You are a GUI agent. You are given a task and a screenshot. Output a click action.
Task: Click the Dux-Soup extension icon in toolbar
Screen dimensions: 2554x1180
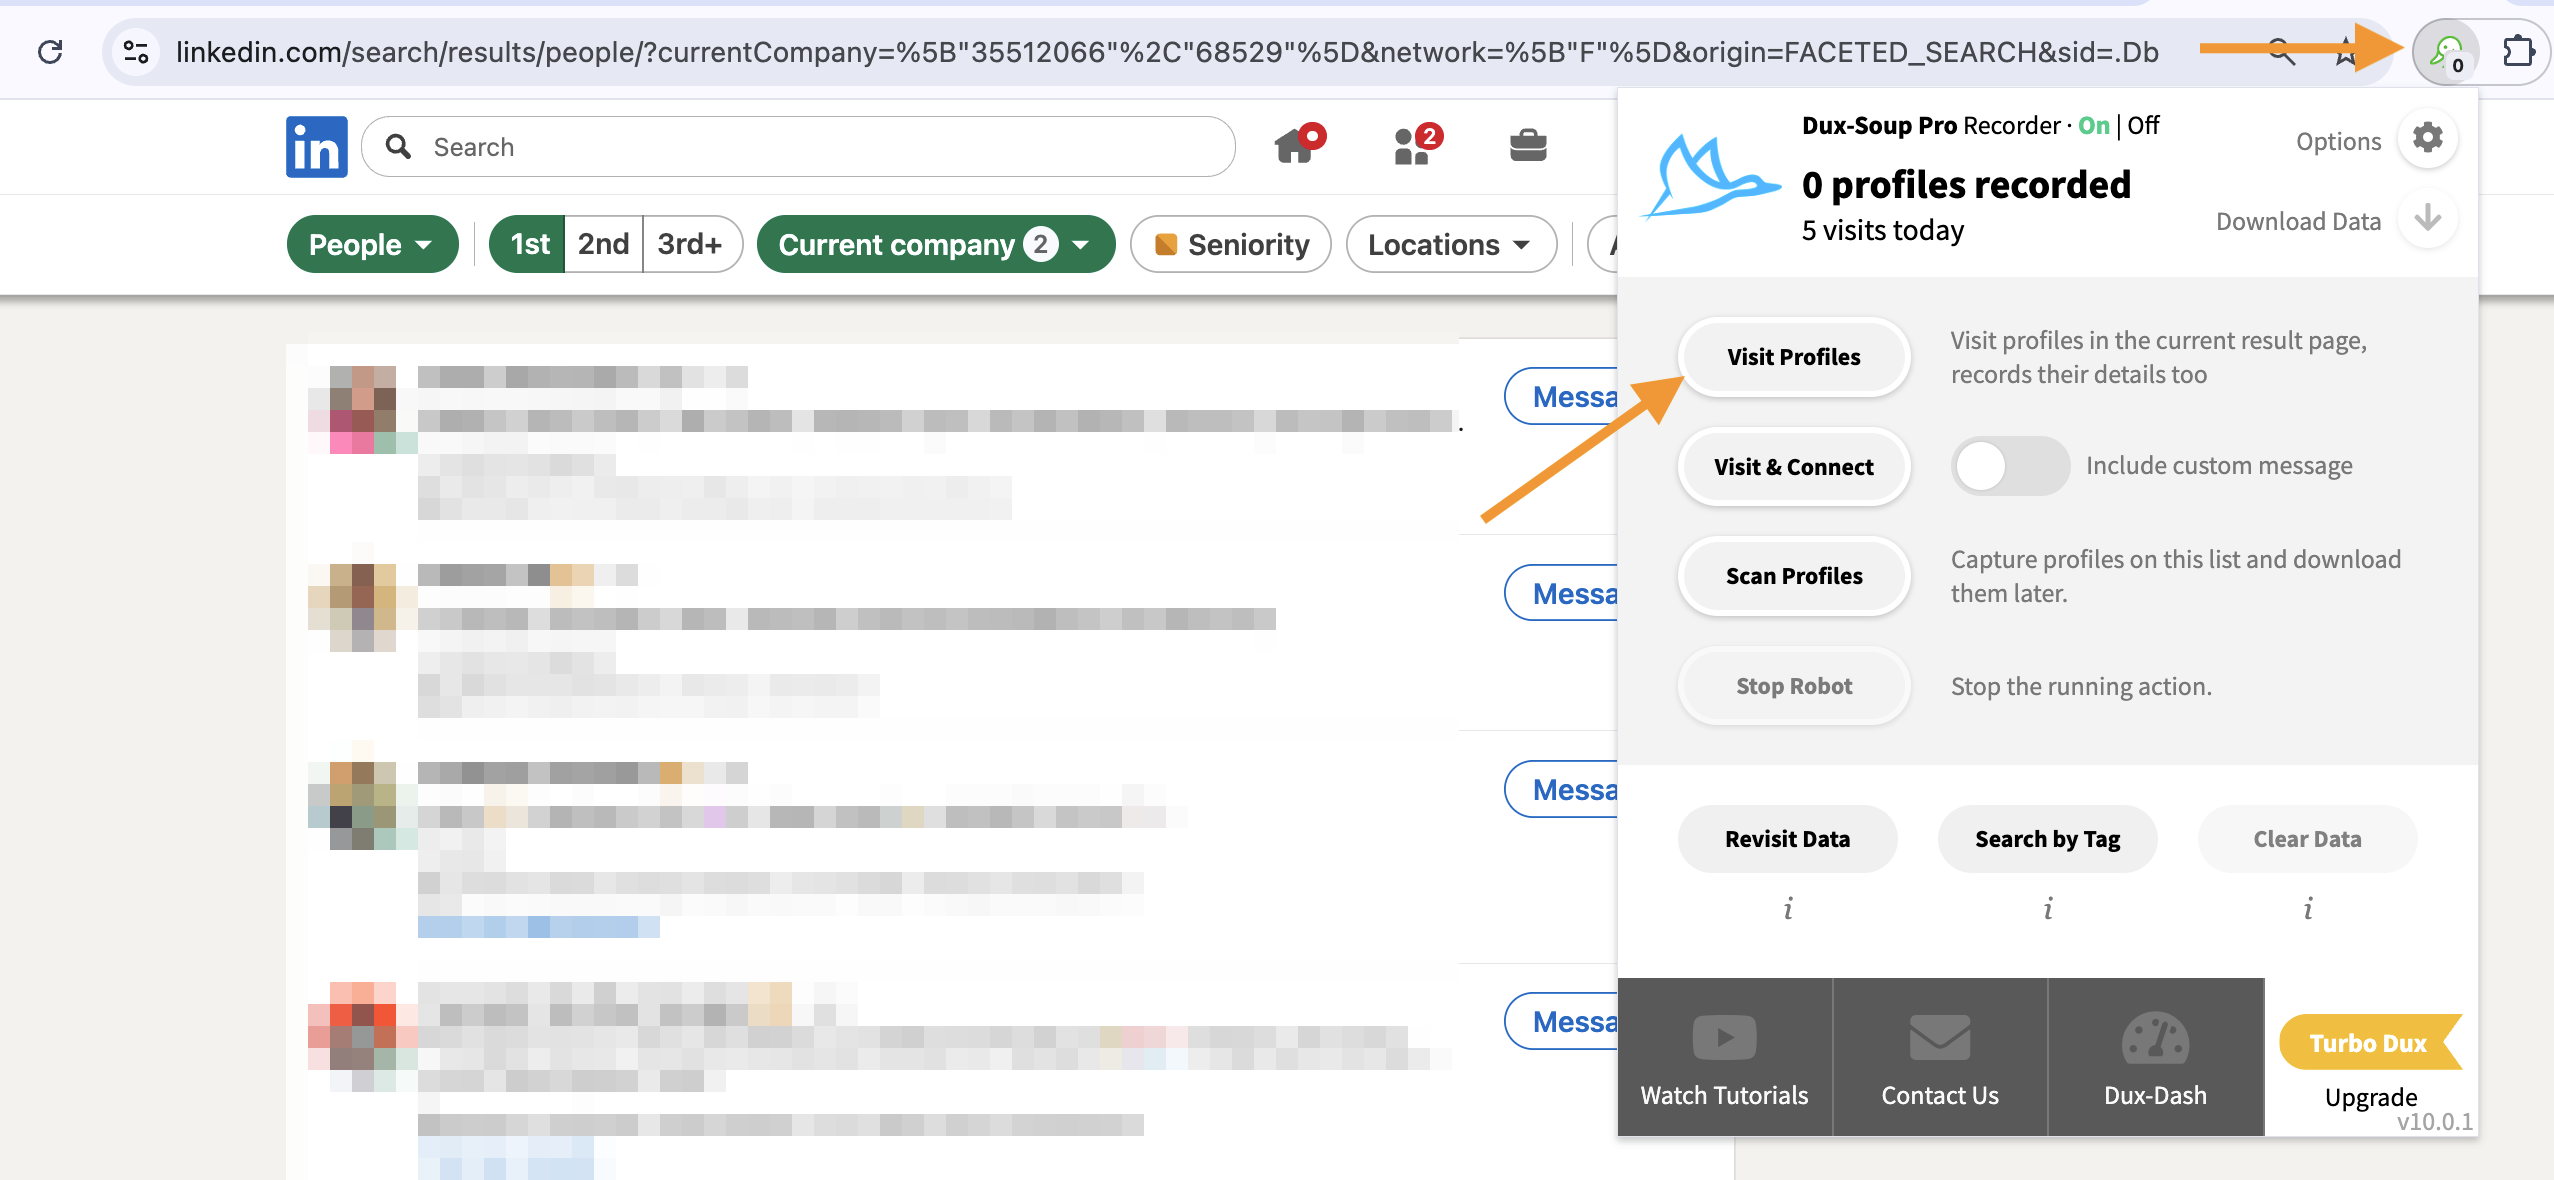[x=2446, y=52]
